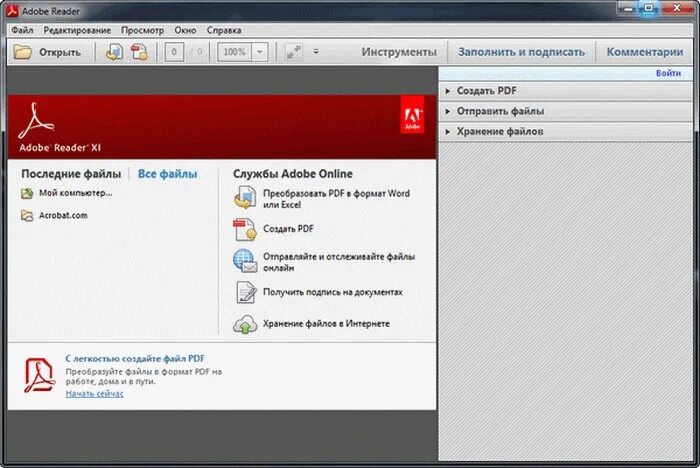Click the Open folder icon in toolbar
Screen dimensions: 700x468
[22, 52]
